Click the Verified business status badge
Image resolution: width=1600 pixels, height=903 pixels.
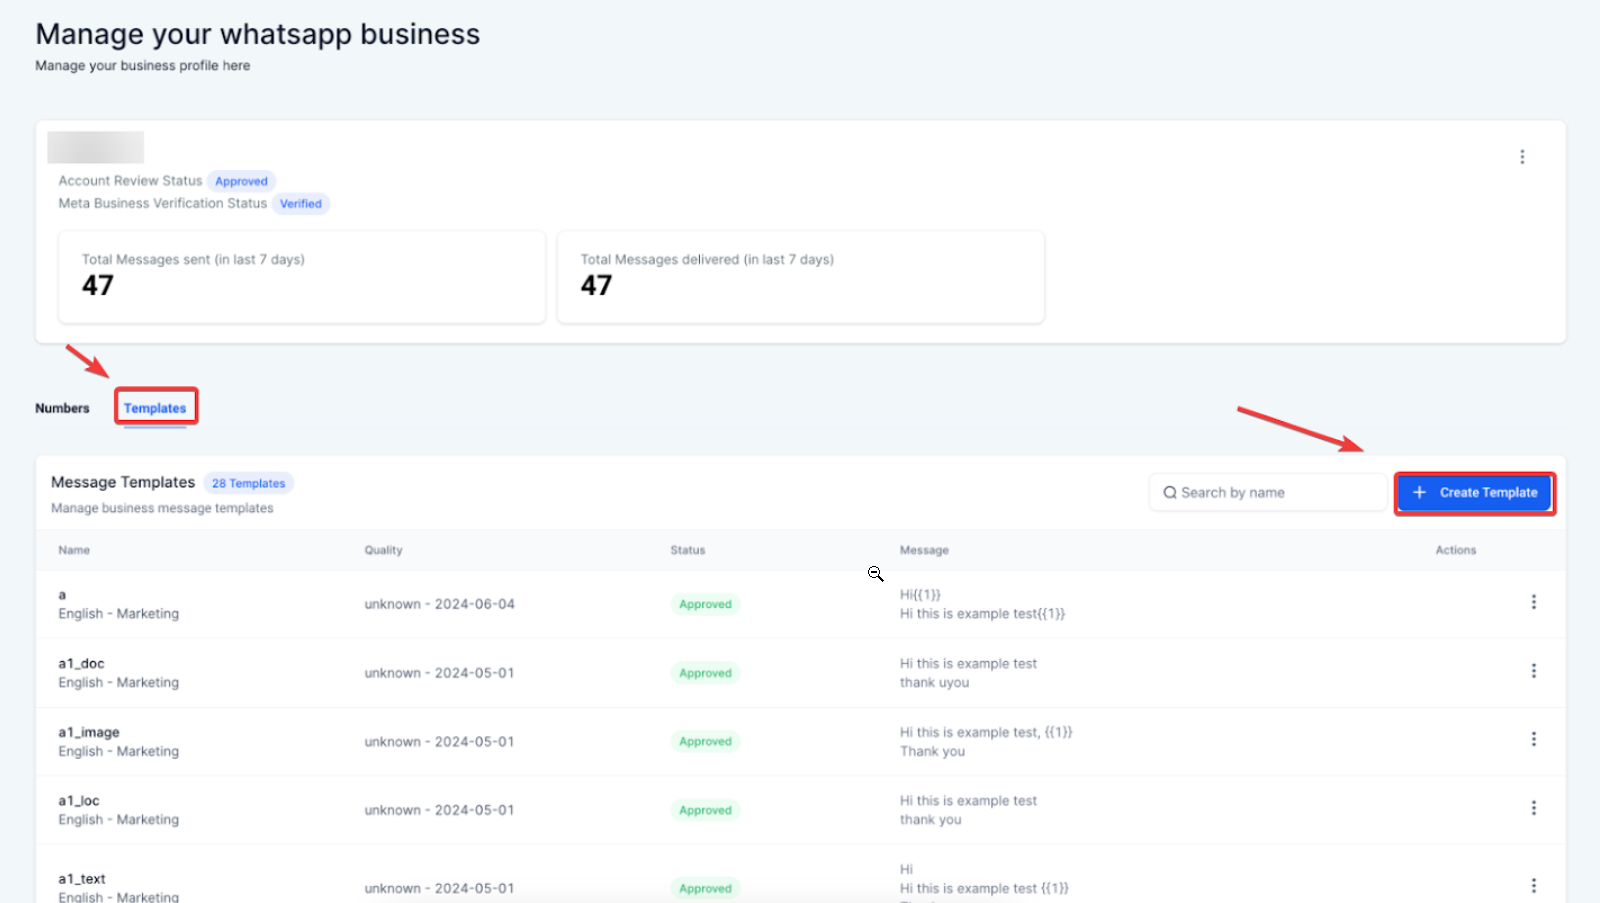coord(300,204)
